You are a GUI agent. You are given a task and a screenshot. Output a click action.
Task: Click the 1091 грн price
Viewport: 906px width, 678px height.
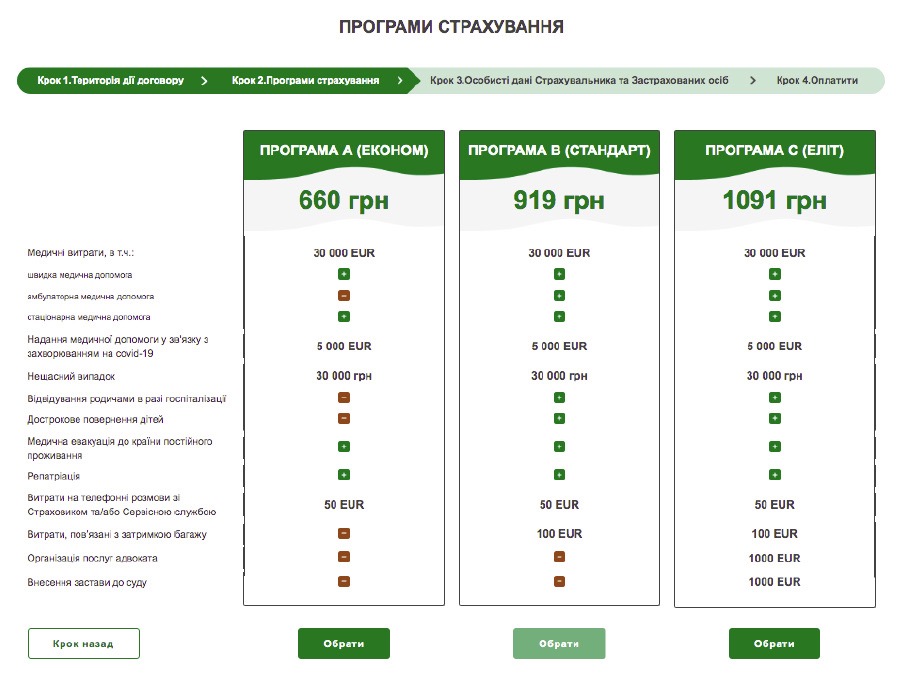(x=774, y=201)
